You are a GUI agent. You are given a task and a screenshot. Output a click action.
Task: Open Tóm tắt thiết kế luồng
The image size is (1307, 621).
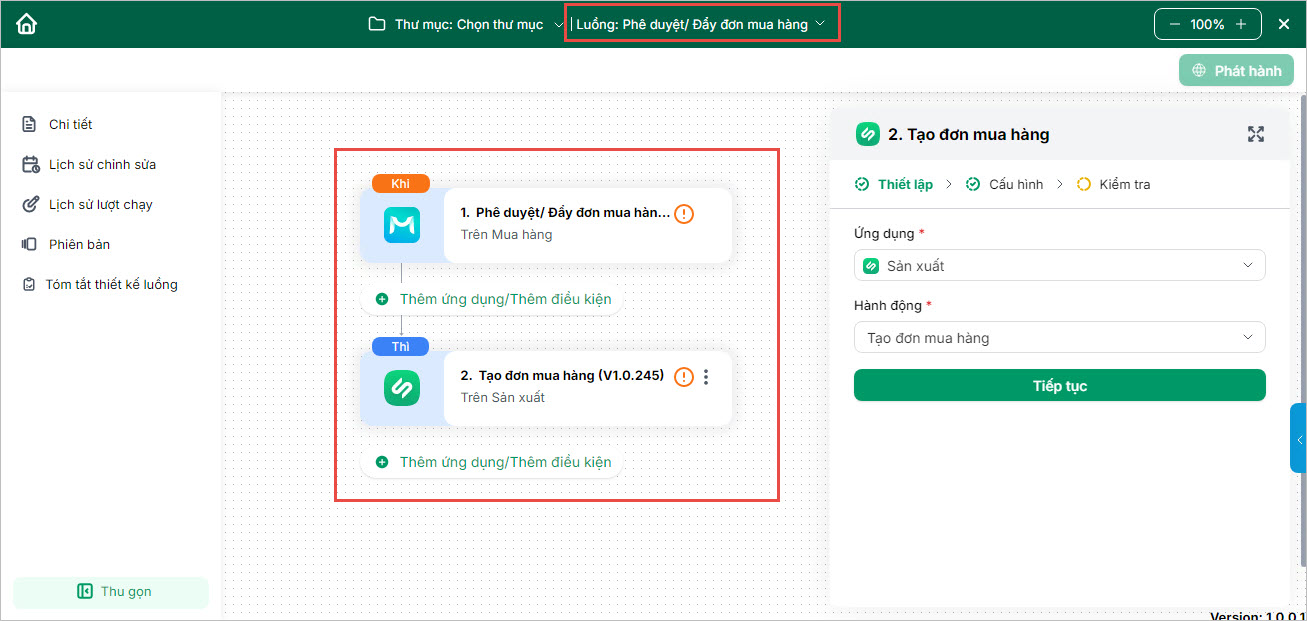(x=111, y=284)
